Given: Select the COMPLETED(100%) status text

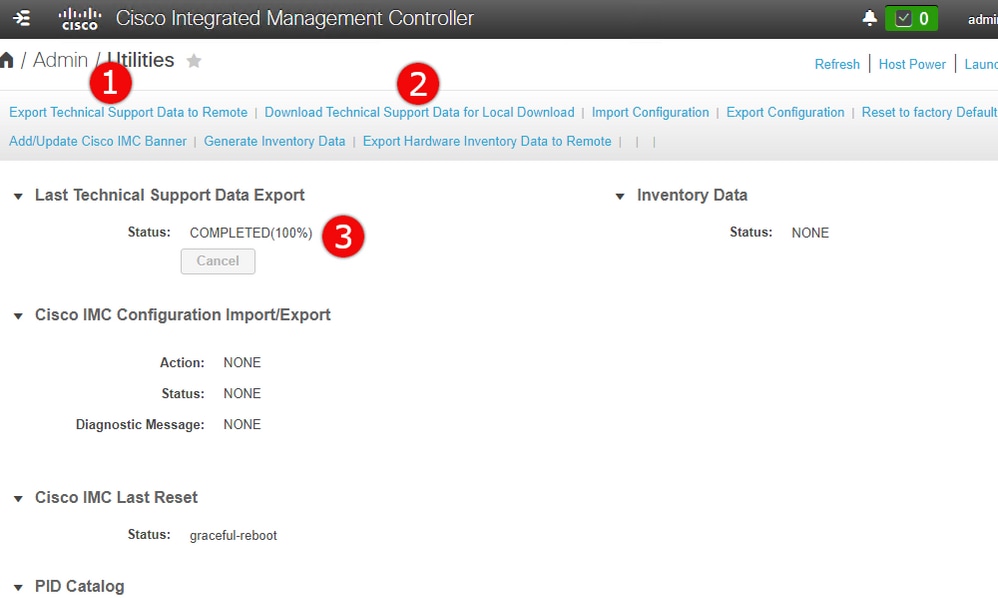Looking at the screenshot, I should point(251,233).
